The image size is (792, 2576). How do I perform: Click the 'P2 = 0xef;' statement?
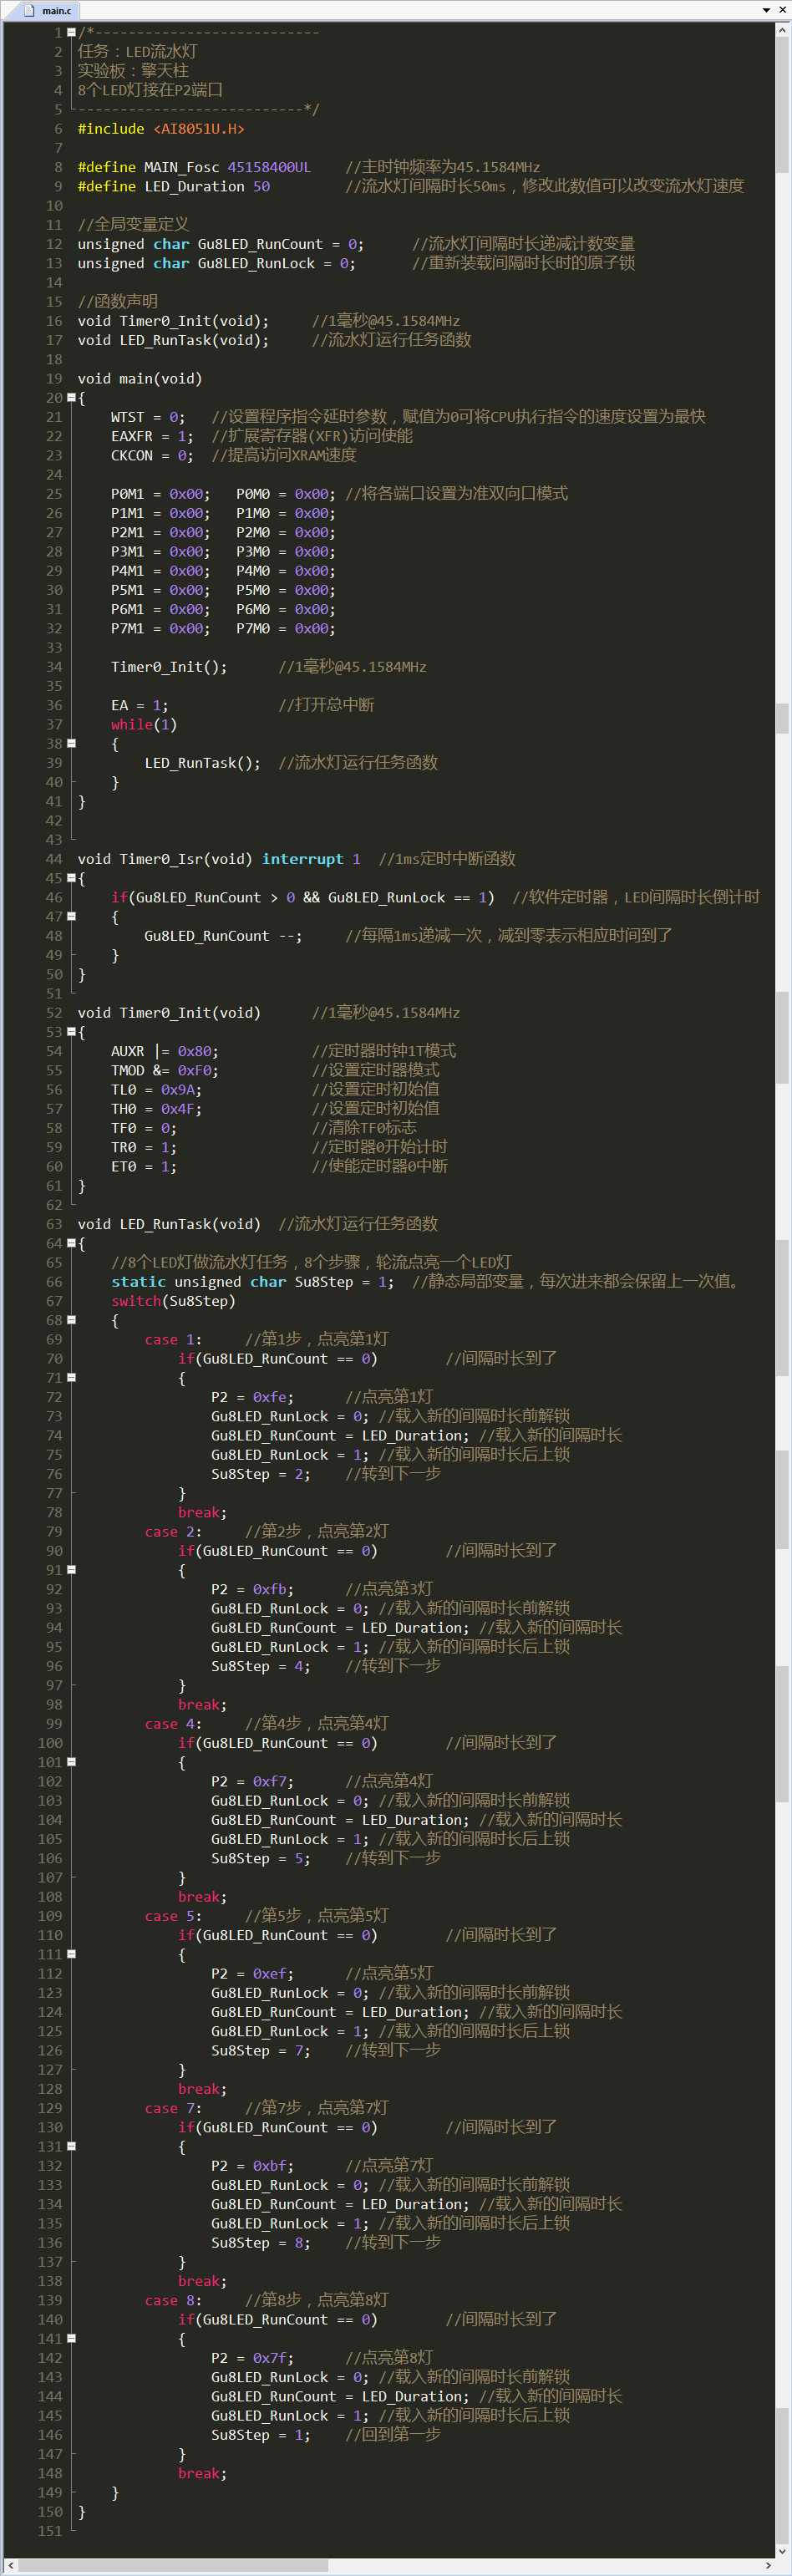point(252,1974)
